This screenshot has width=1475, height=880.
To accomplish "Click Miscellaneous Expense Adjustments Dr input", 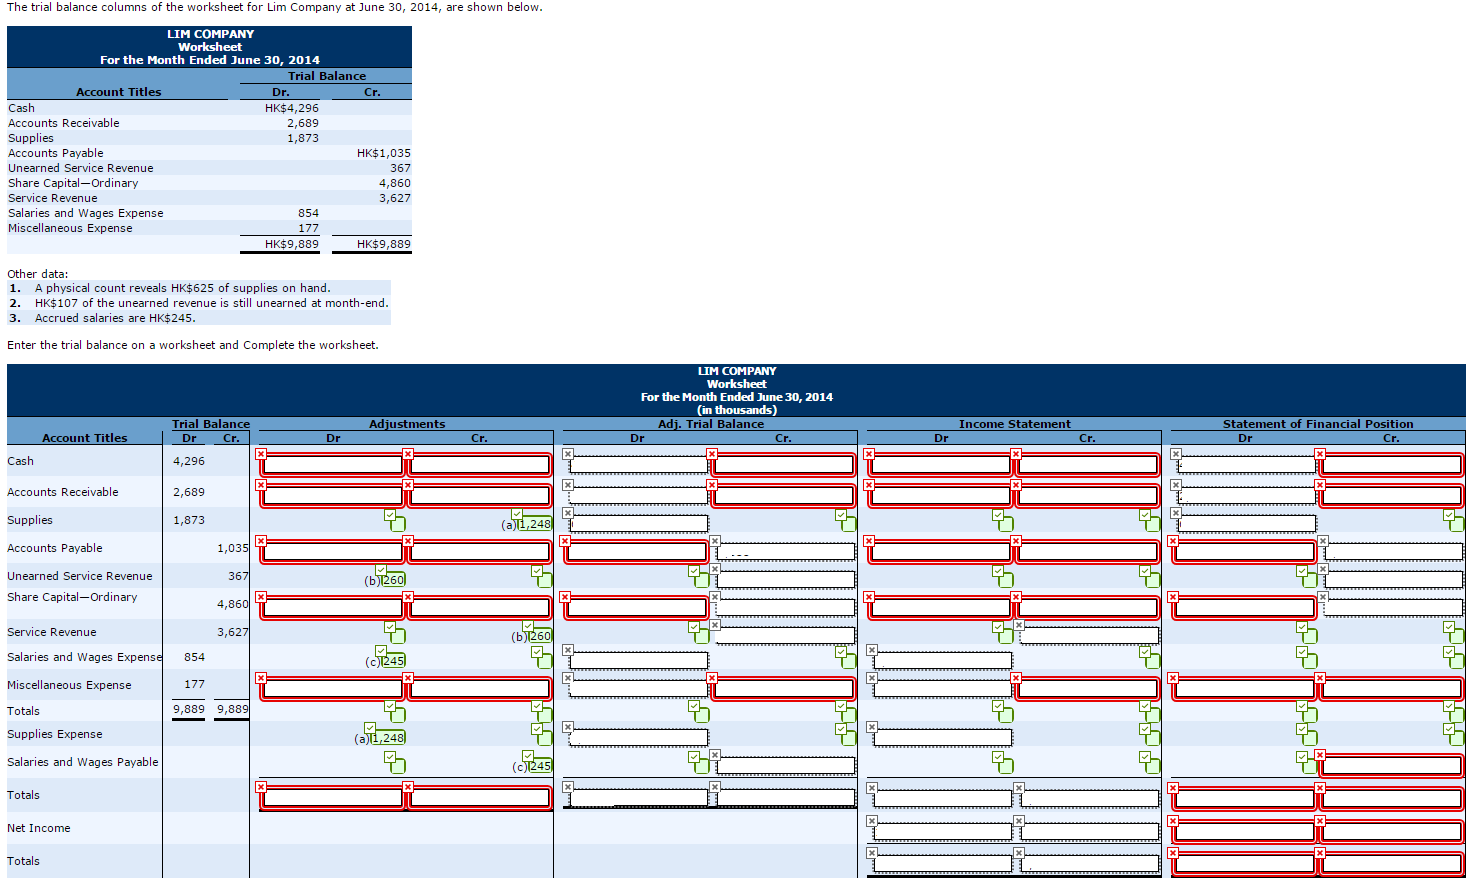I will tap(333, 688).
